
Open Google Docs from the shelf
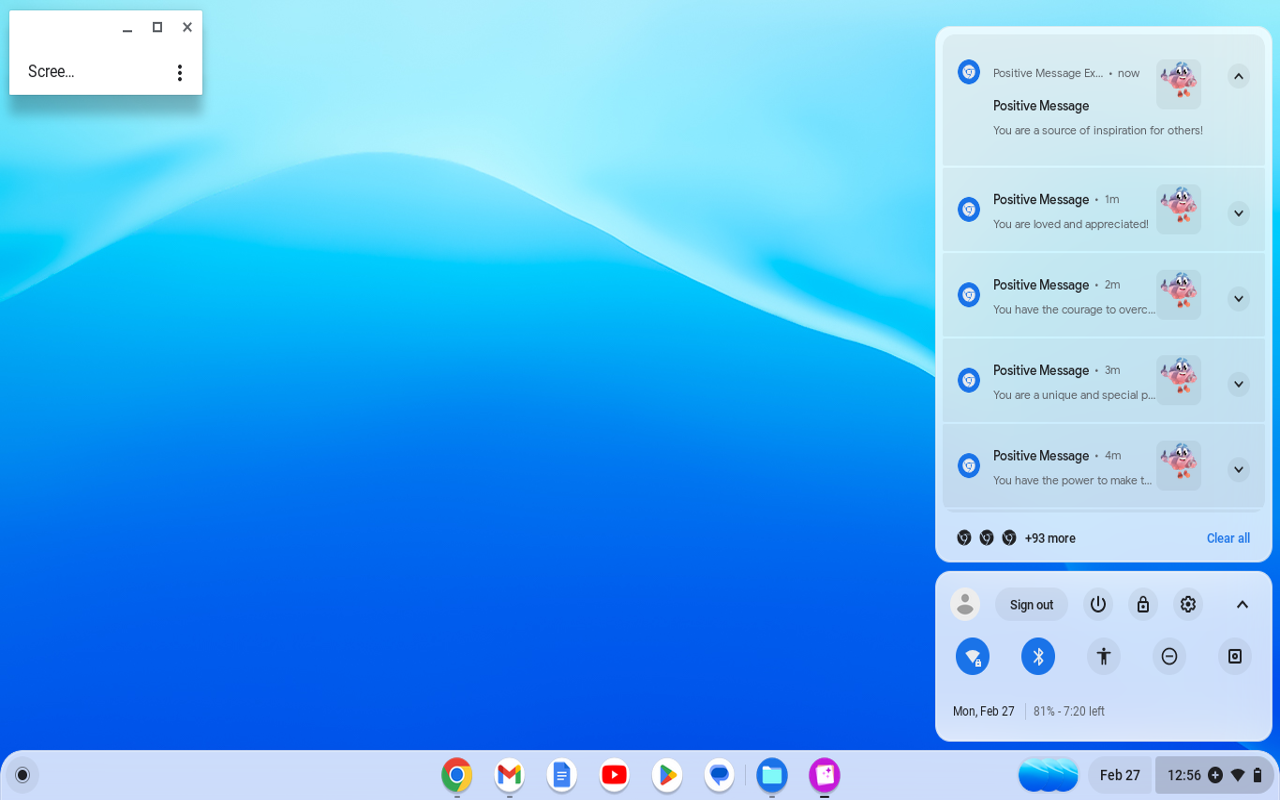561,775
